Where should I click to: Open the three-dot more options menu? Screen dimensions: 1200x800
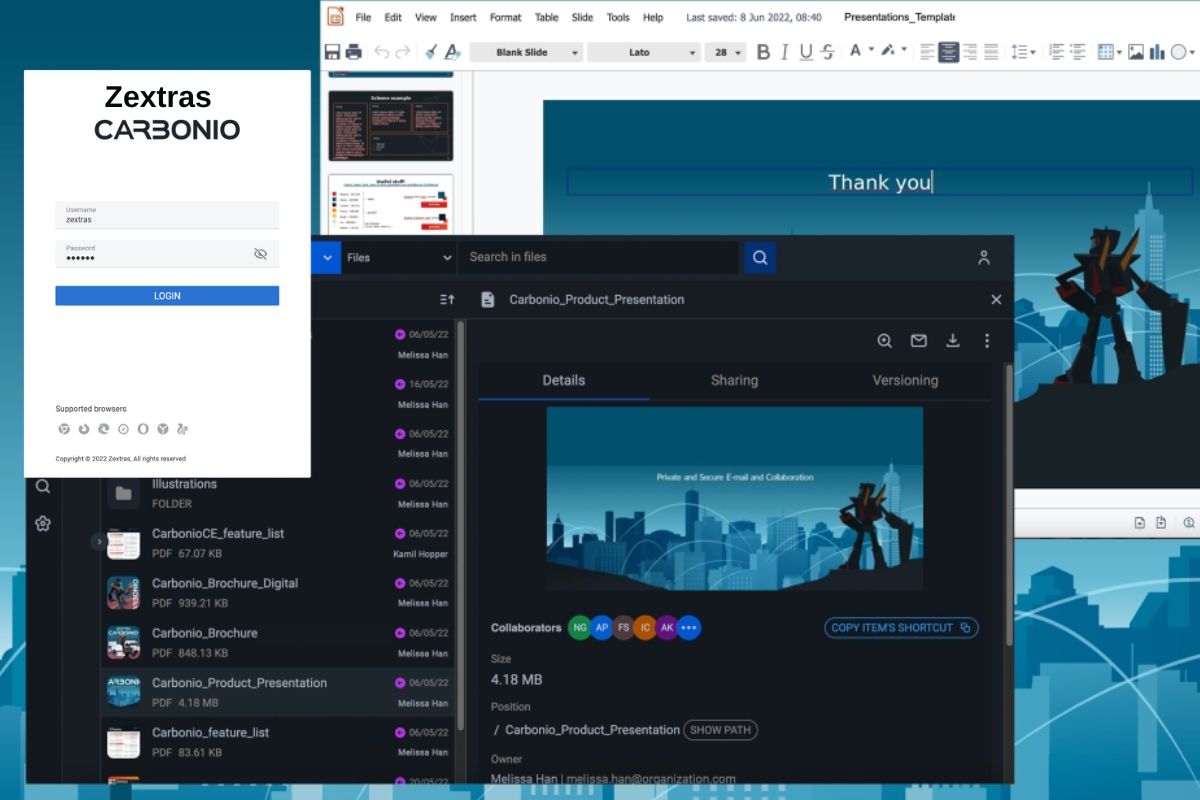pos(987,340)
